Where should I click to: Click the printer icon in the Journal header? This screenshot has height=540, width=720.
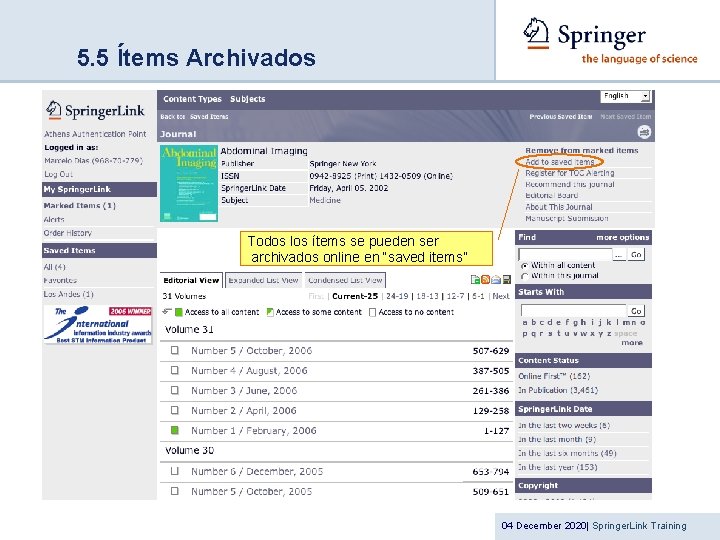pyautogui.click(x=644, y=132)
